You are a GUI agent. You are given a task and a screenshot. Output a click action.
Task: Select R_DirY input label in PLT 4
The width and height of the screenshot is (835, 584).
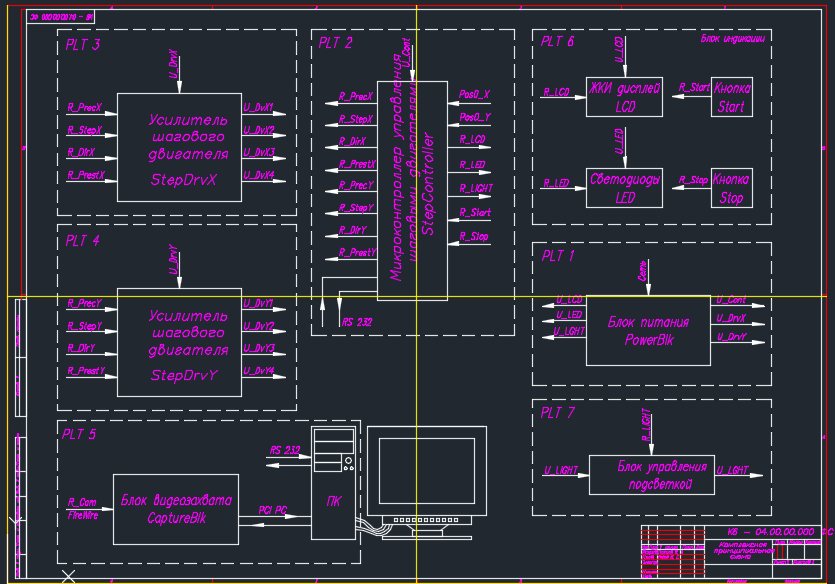pos(81,348)
